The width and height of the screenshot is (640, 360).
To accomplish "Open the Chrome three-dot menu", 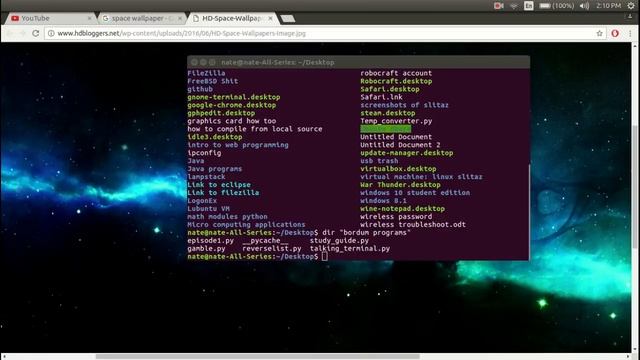I will pyautogui.click(x=630, y=33).
